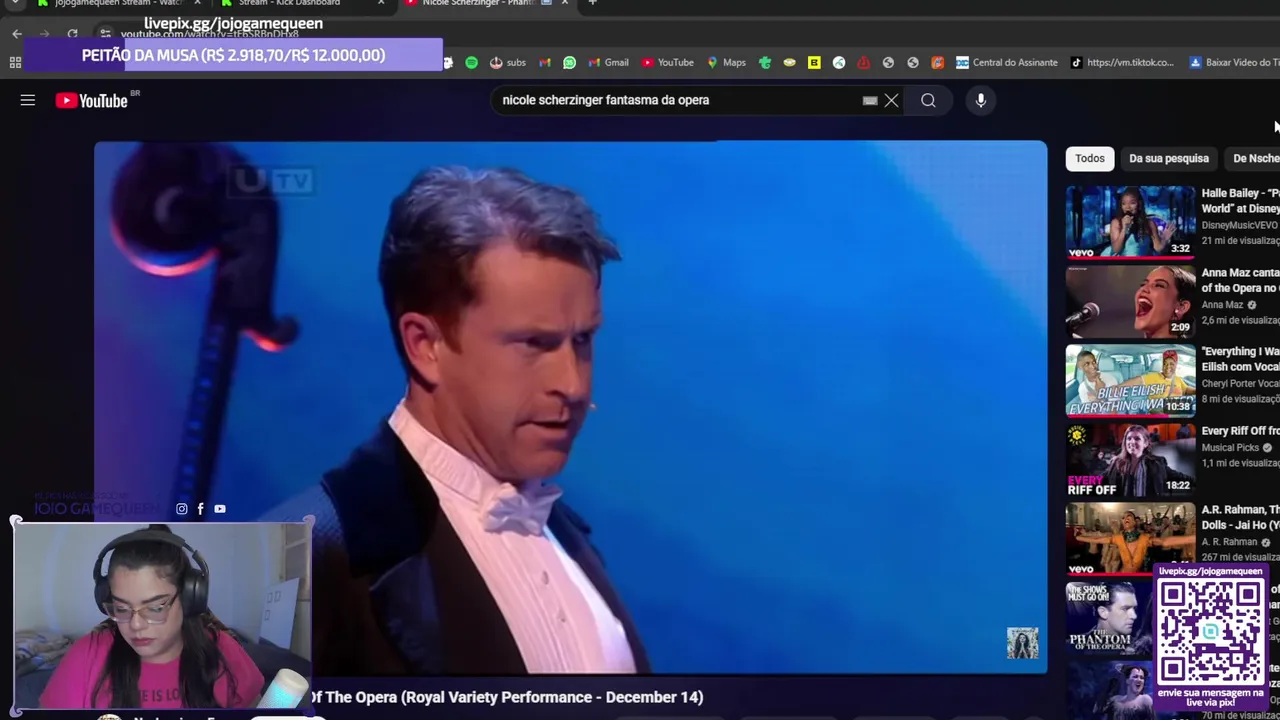
Task: Open Gmail bookmark
Action: tap(608, 62)
